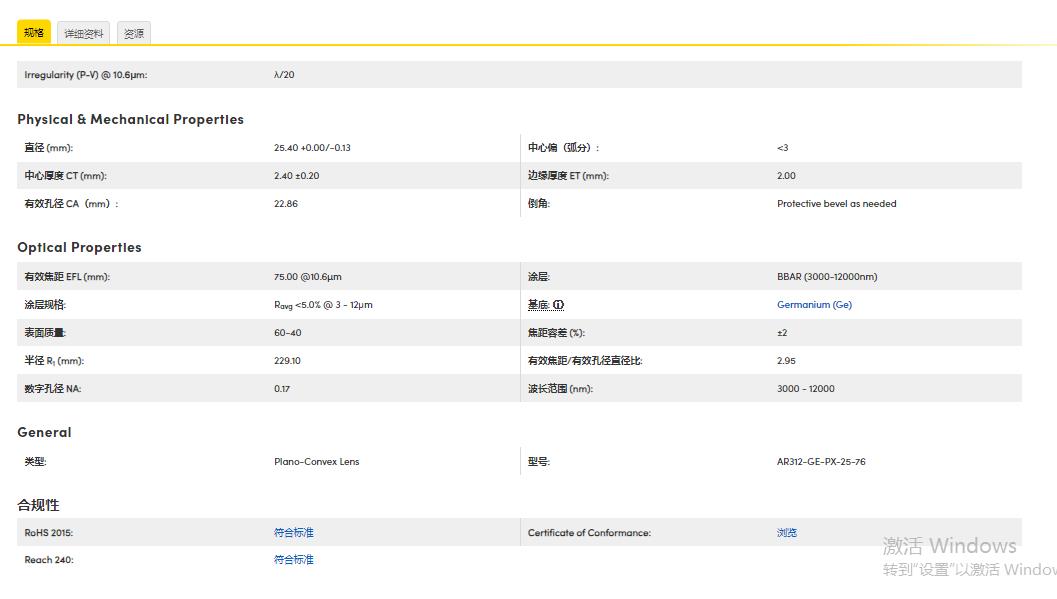Click the model number AR312-GE-PX-25-76
The width and height of the screenshot is (1057, 599).
coord(821,461)
